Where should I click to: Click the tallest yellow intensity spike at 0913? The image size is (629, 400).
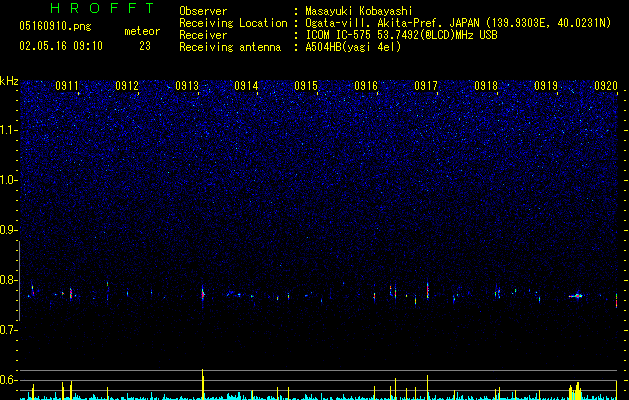click(203, 384)
